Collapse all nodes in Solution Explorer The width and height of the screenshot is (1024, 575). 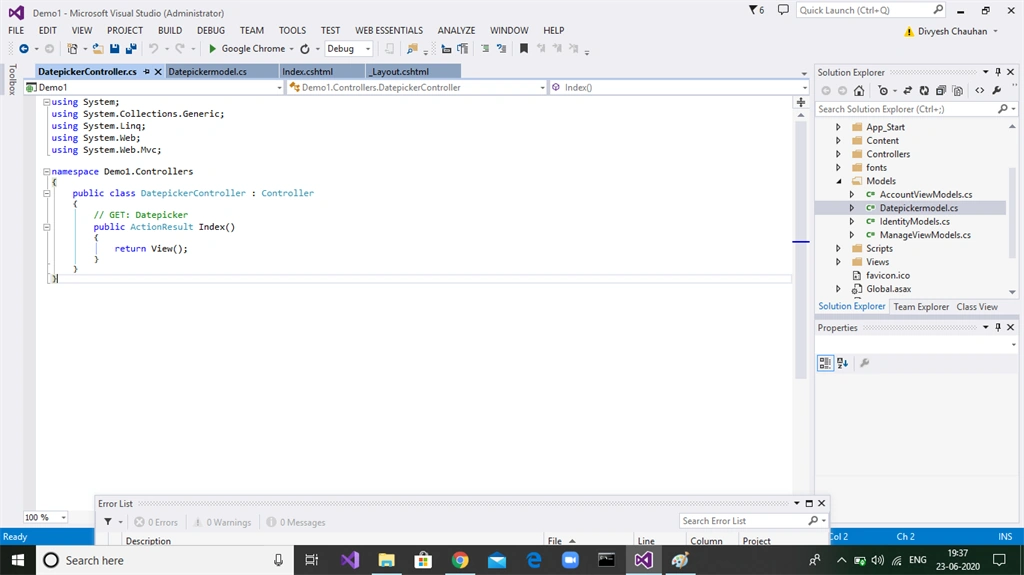coord(941,91)
